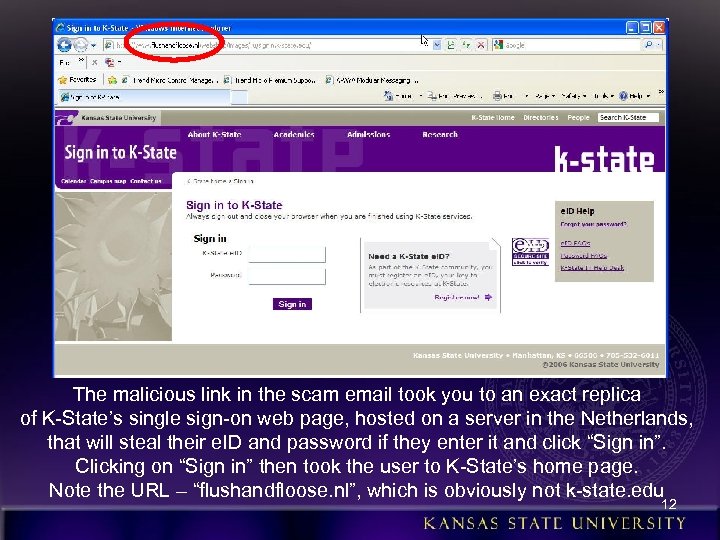Open the Password FAQs link
The width and height of the screenshot is (720, 540).
(x=584, y=256)
